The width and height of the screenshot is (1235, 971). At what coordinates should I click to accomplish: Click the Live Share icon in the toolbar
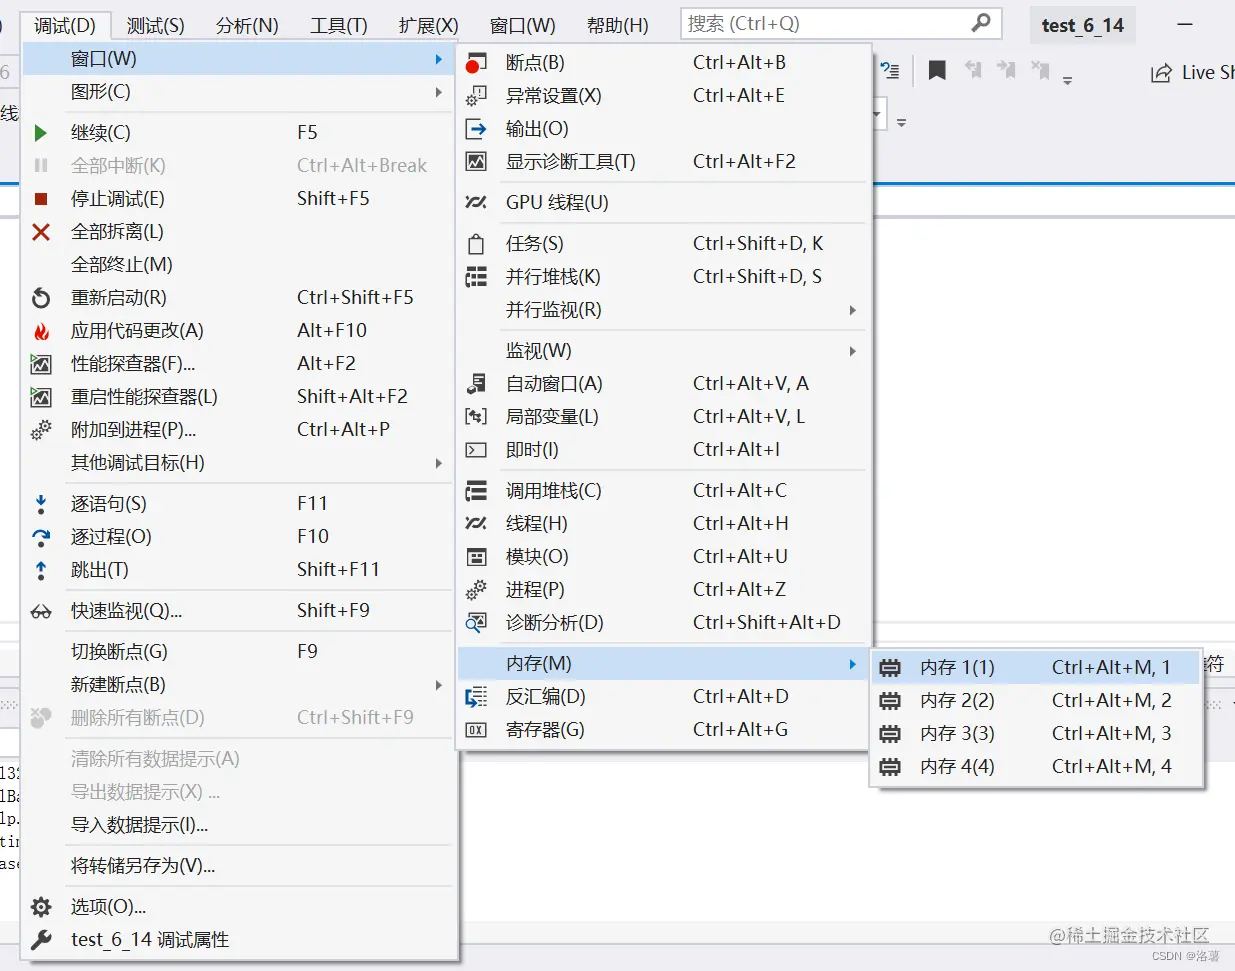coord(1161,72)
